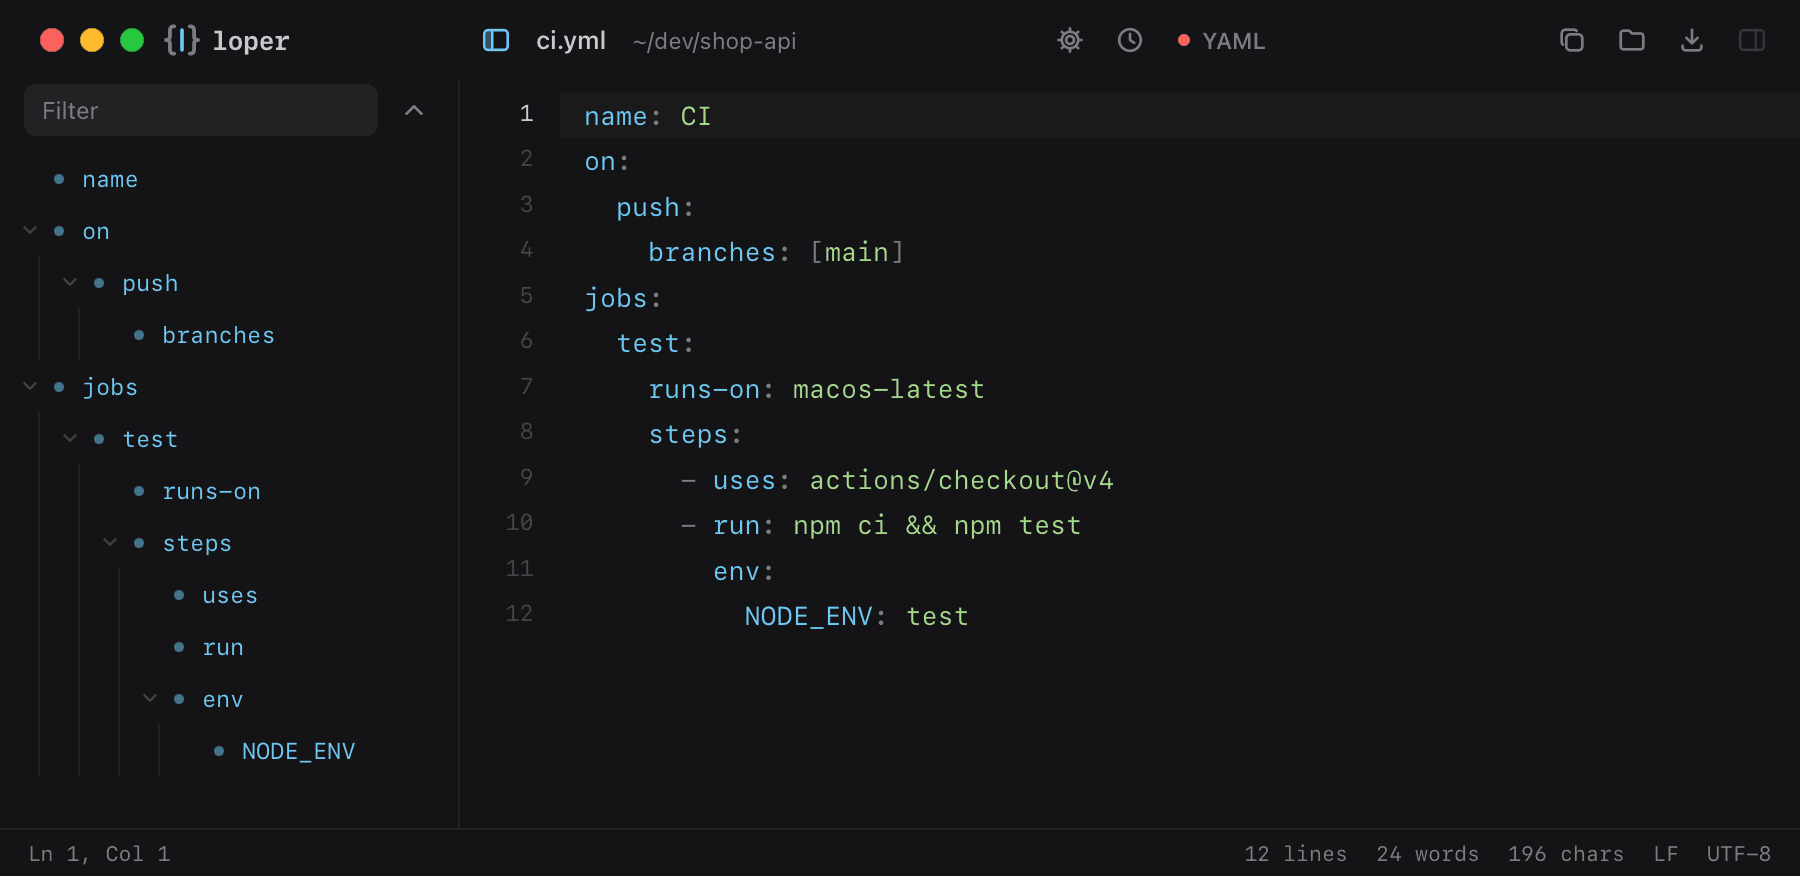Click the open folder icon
The image size is (1800, 876).
pos(1632,40)
